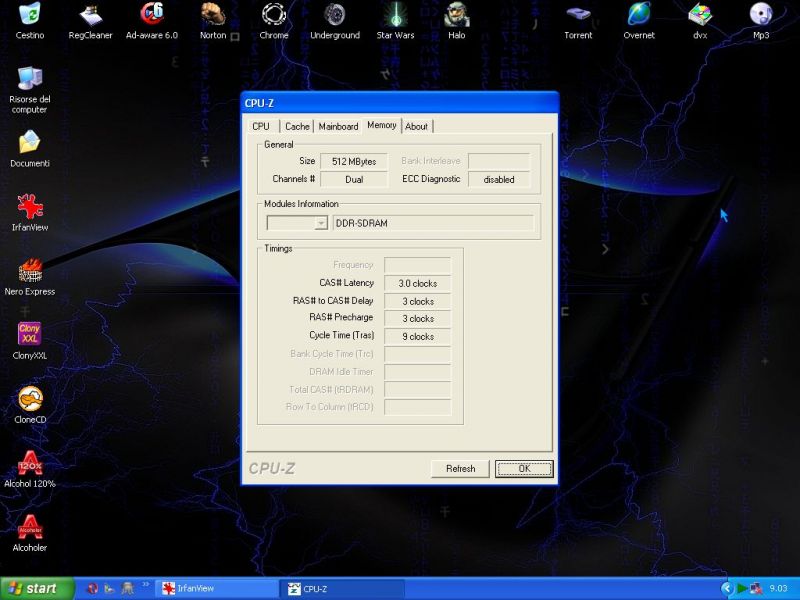Click the CPU-Z taskbar button
The height and width of the screenshot is (600, 800).
pos(342,589)
